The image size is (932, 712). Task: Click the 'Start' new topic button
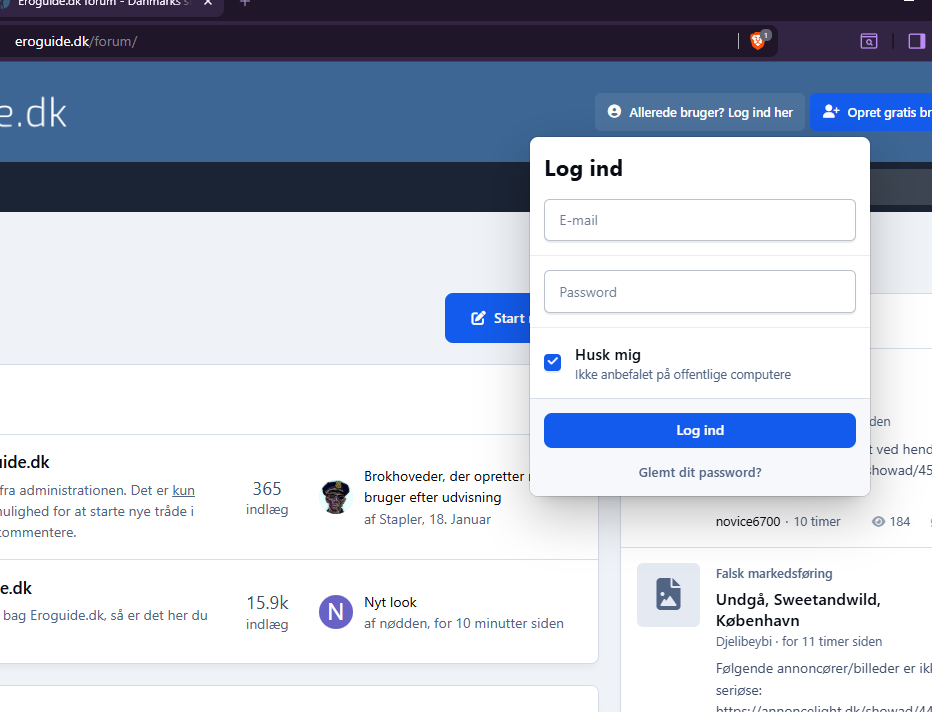click(489, 318)
